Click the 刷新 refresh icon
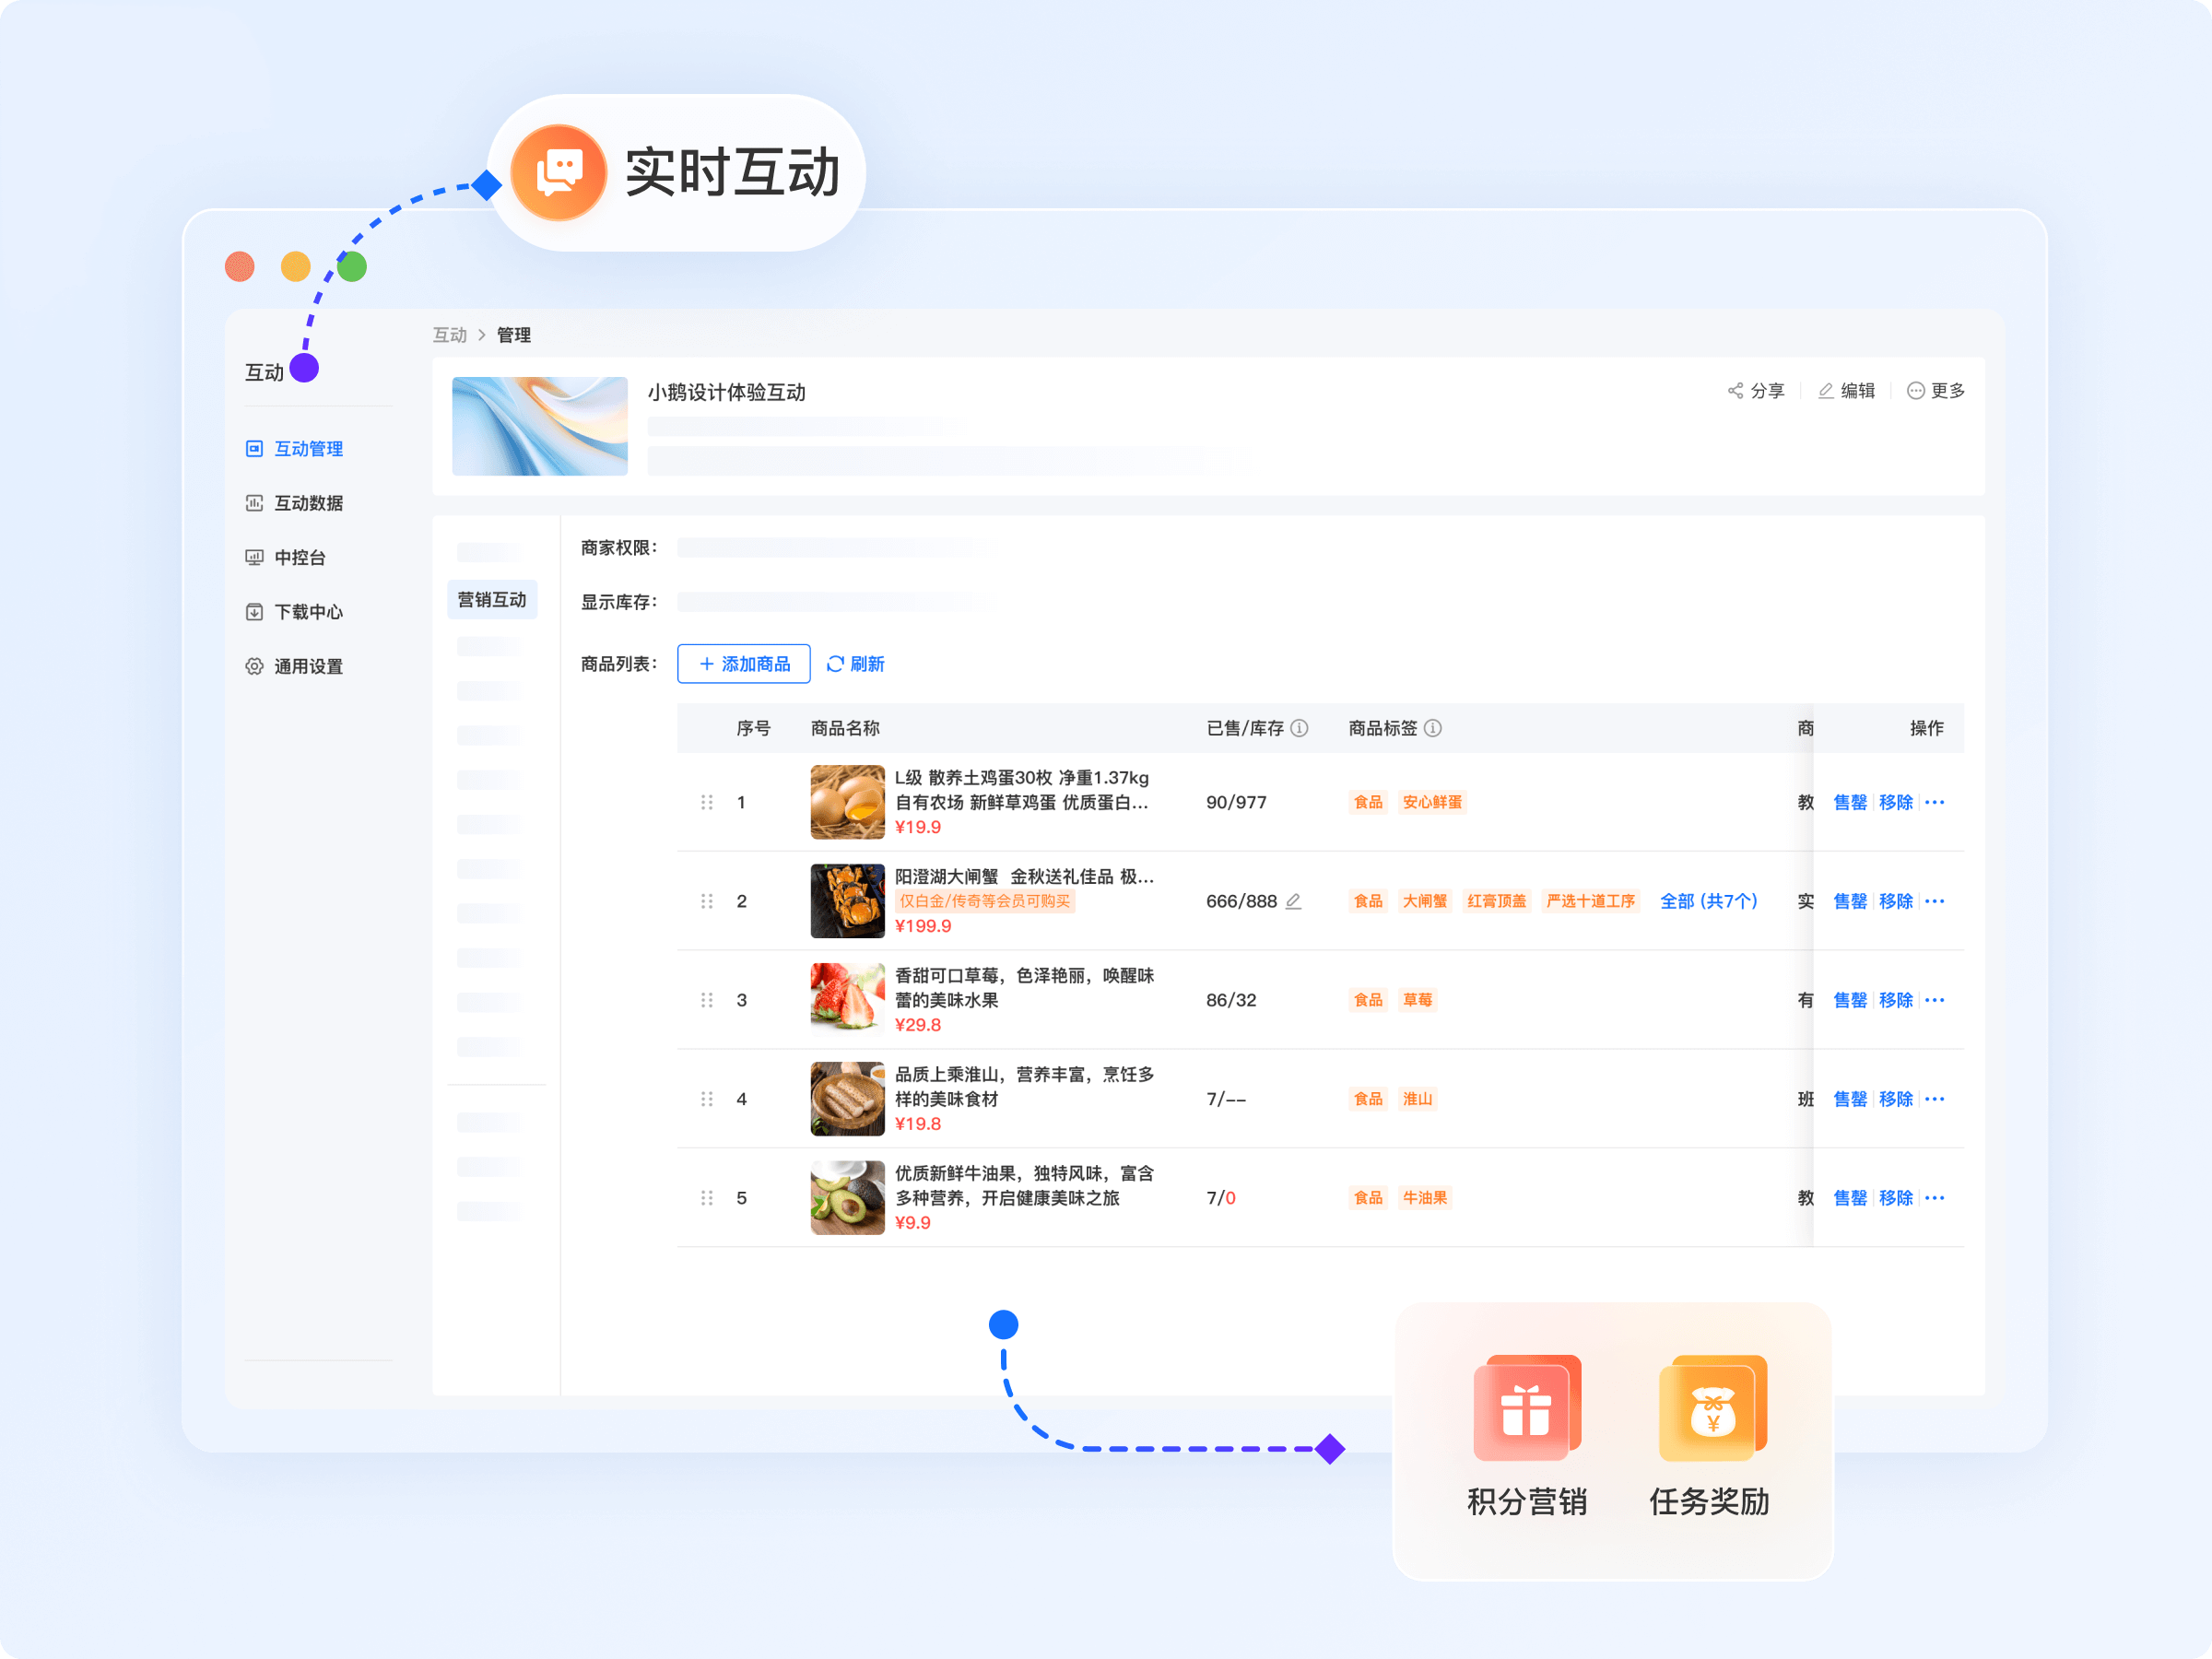This screenshot has width=2212, height=1659. pyautogui.click(x=835, y=664)
